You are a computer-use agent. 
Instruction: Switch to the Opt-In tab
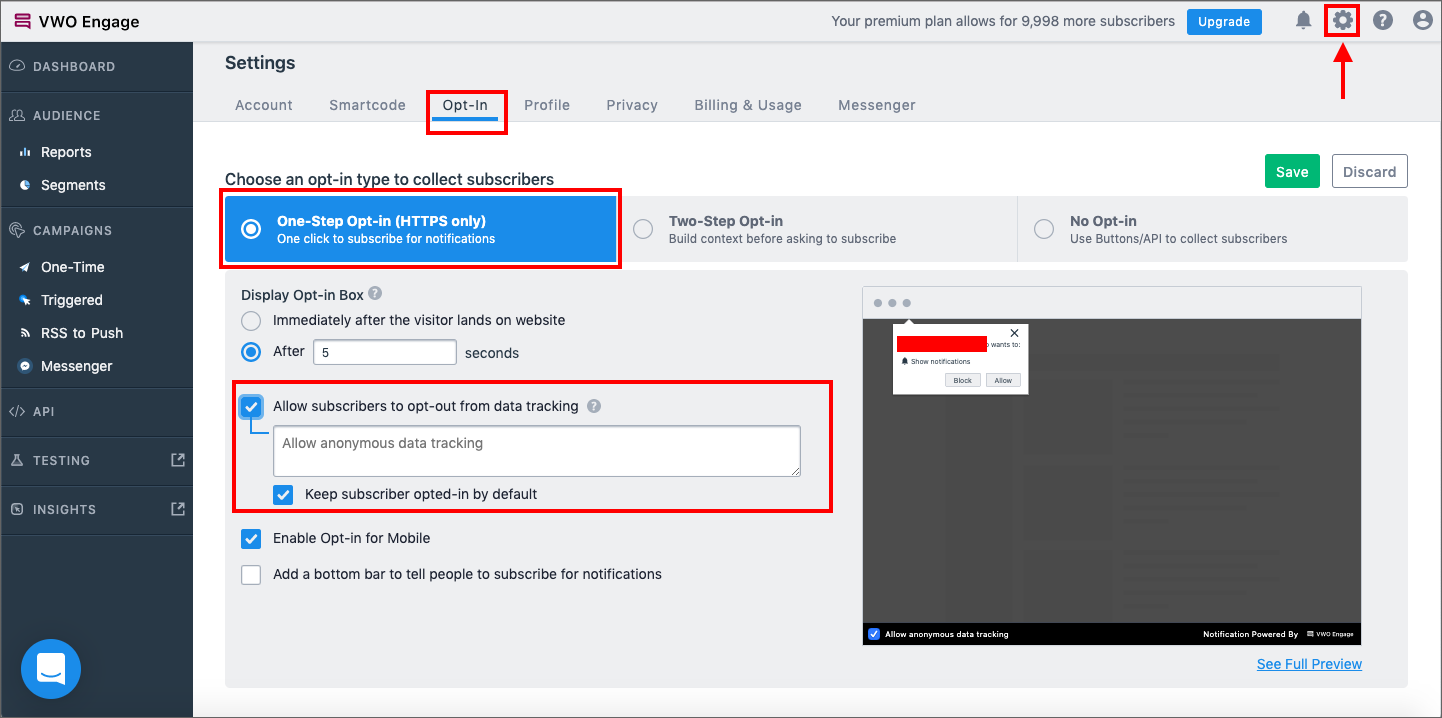(465, 105)
